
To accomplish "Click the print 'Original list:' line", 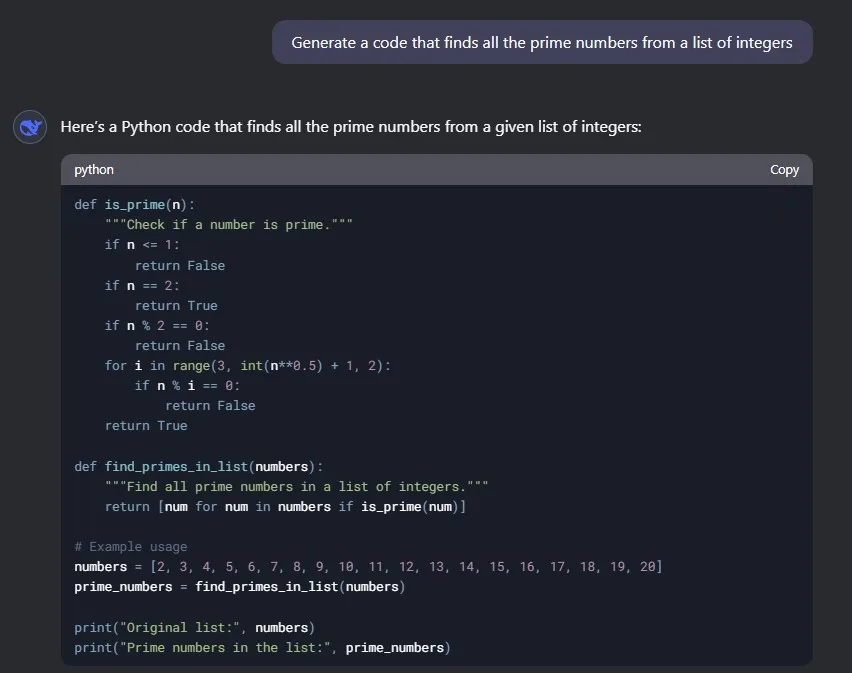I will pos(195,628).
